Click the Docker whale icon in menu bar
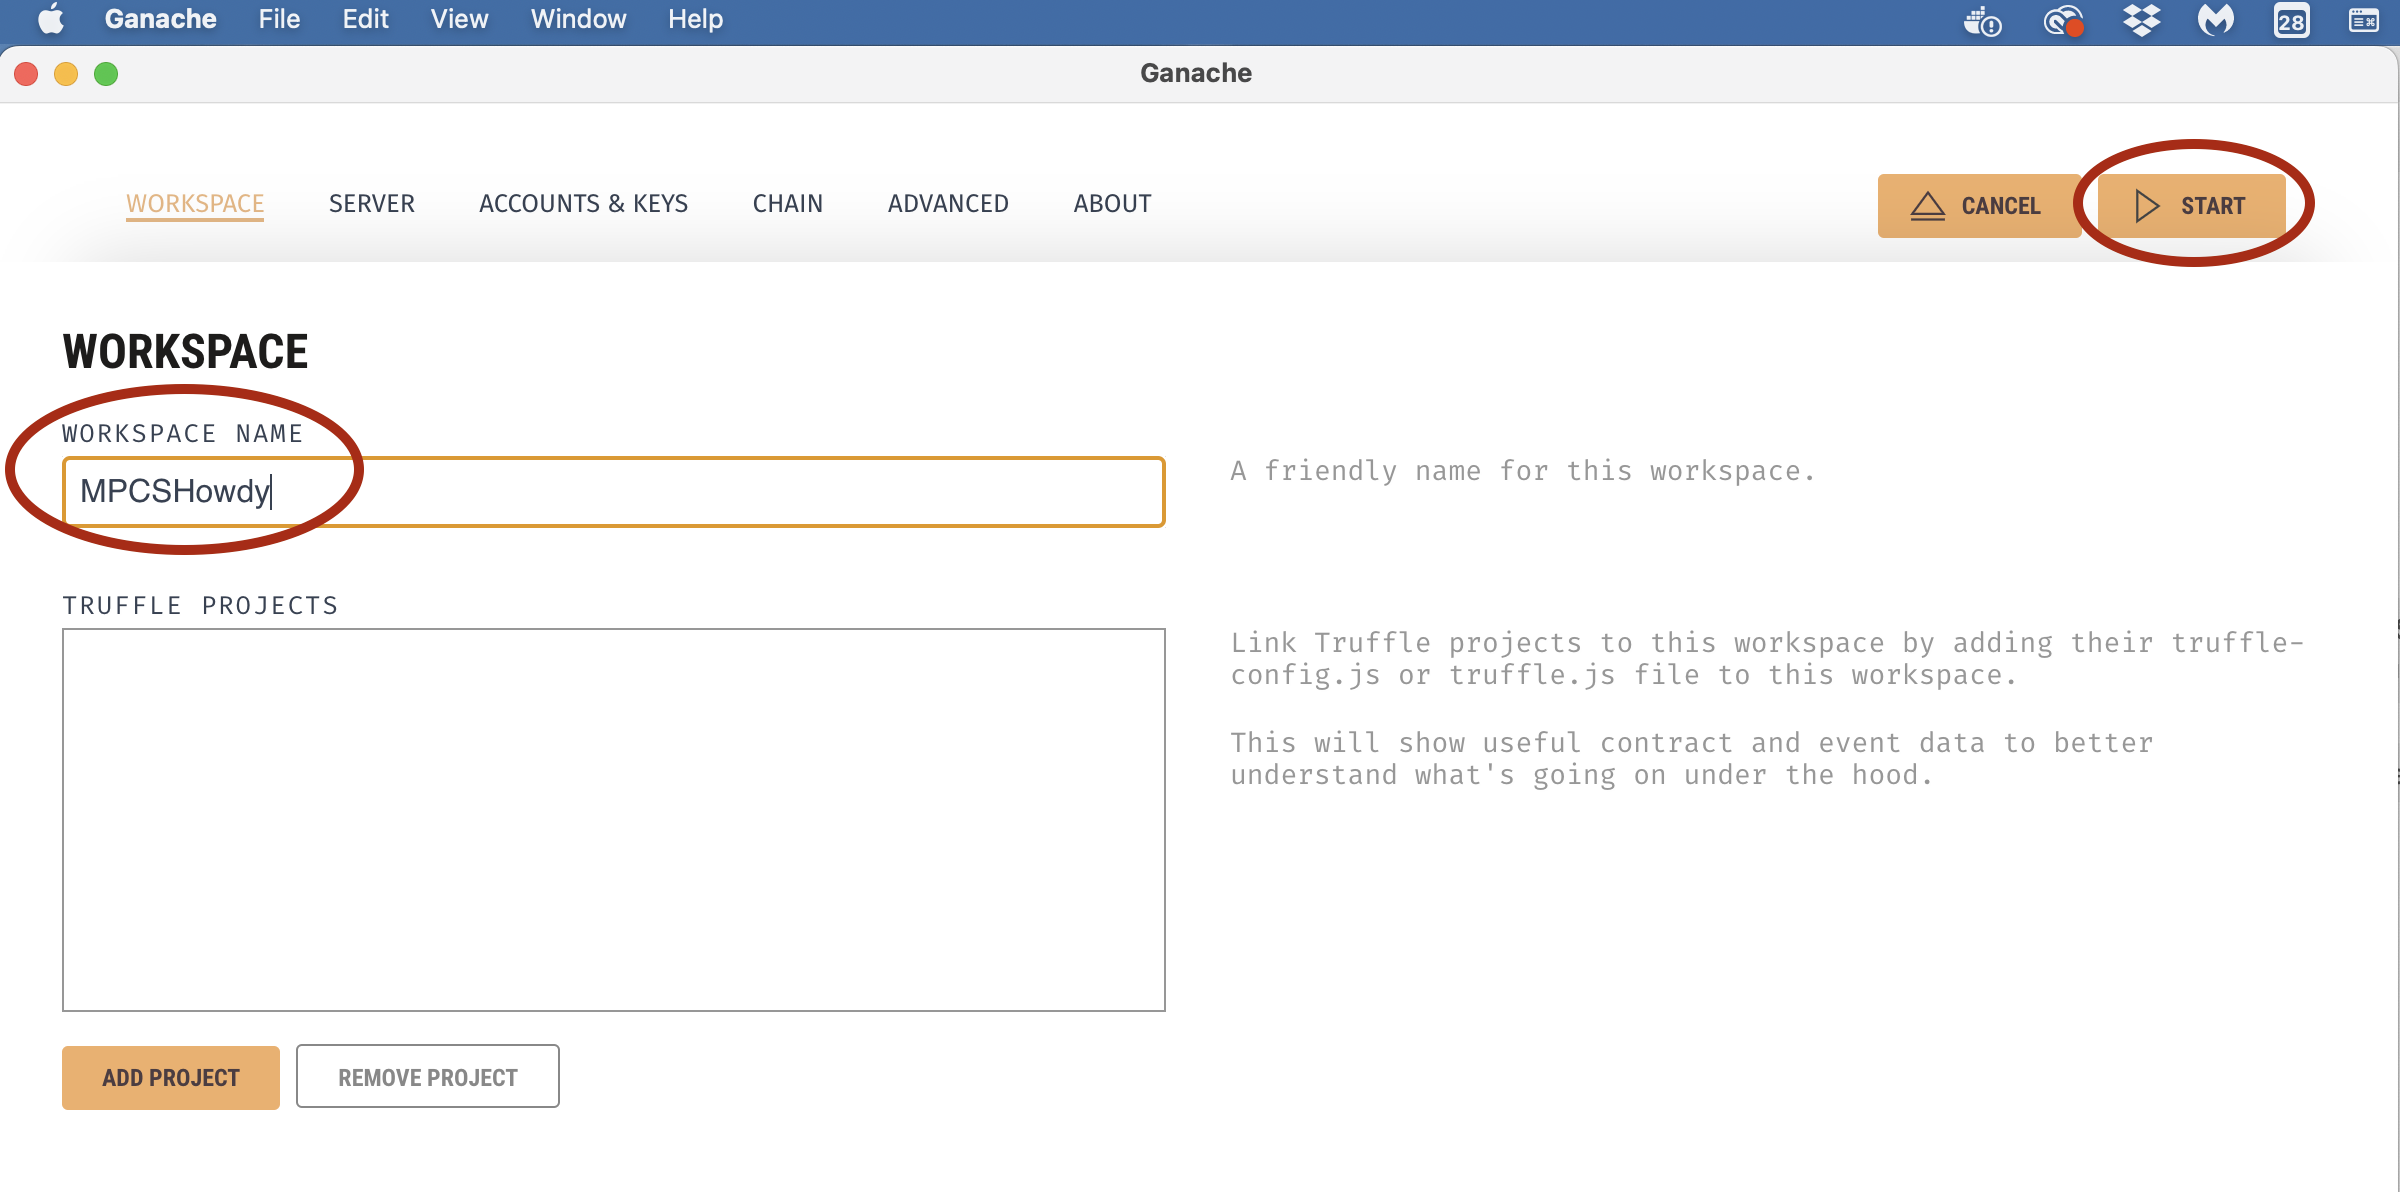2400x1192 pixels. tap(1981, 20)
